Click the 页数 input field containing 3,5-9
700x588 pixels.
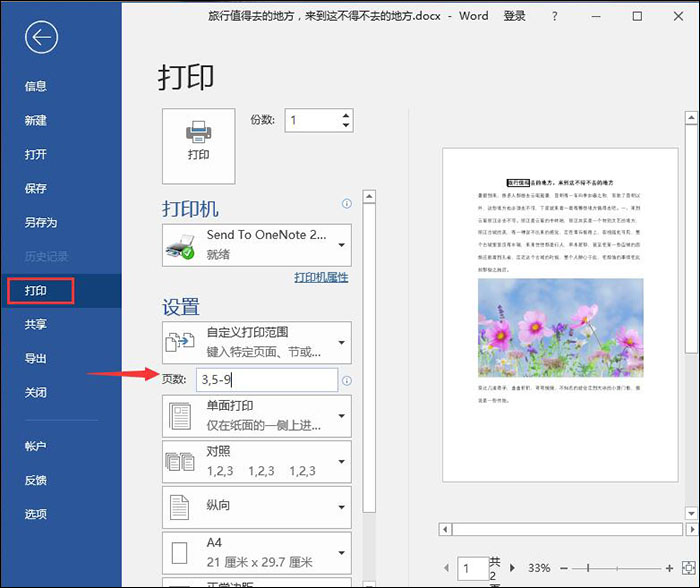tap(267, 380)
